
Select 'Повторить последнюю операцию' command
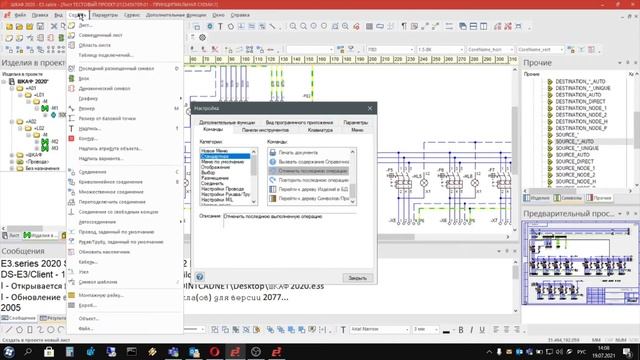tap(309, 180)
